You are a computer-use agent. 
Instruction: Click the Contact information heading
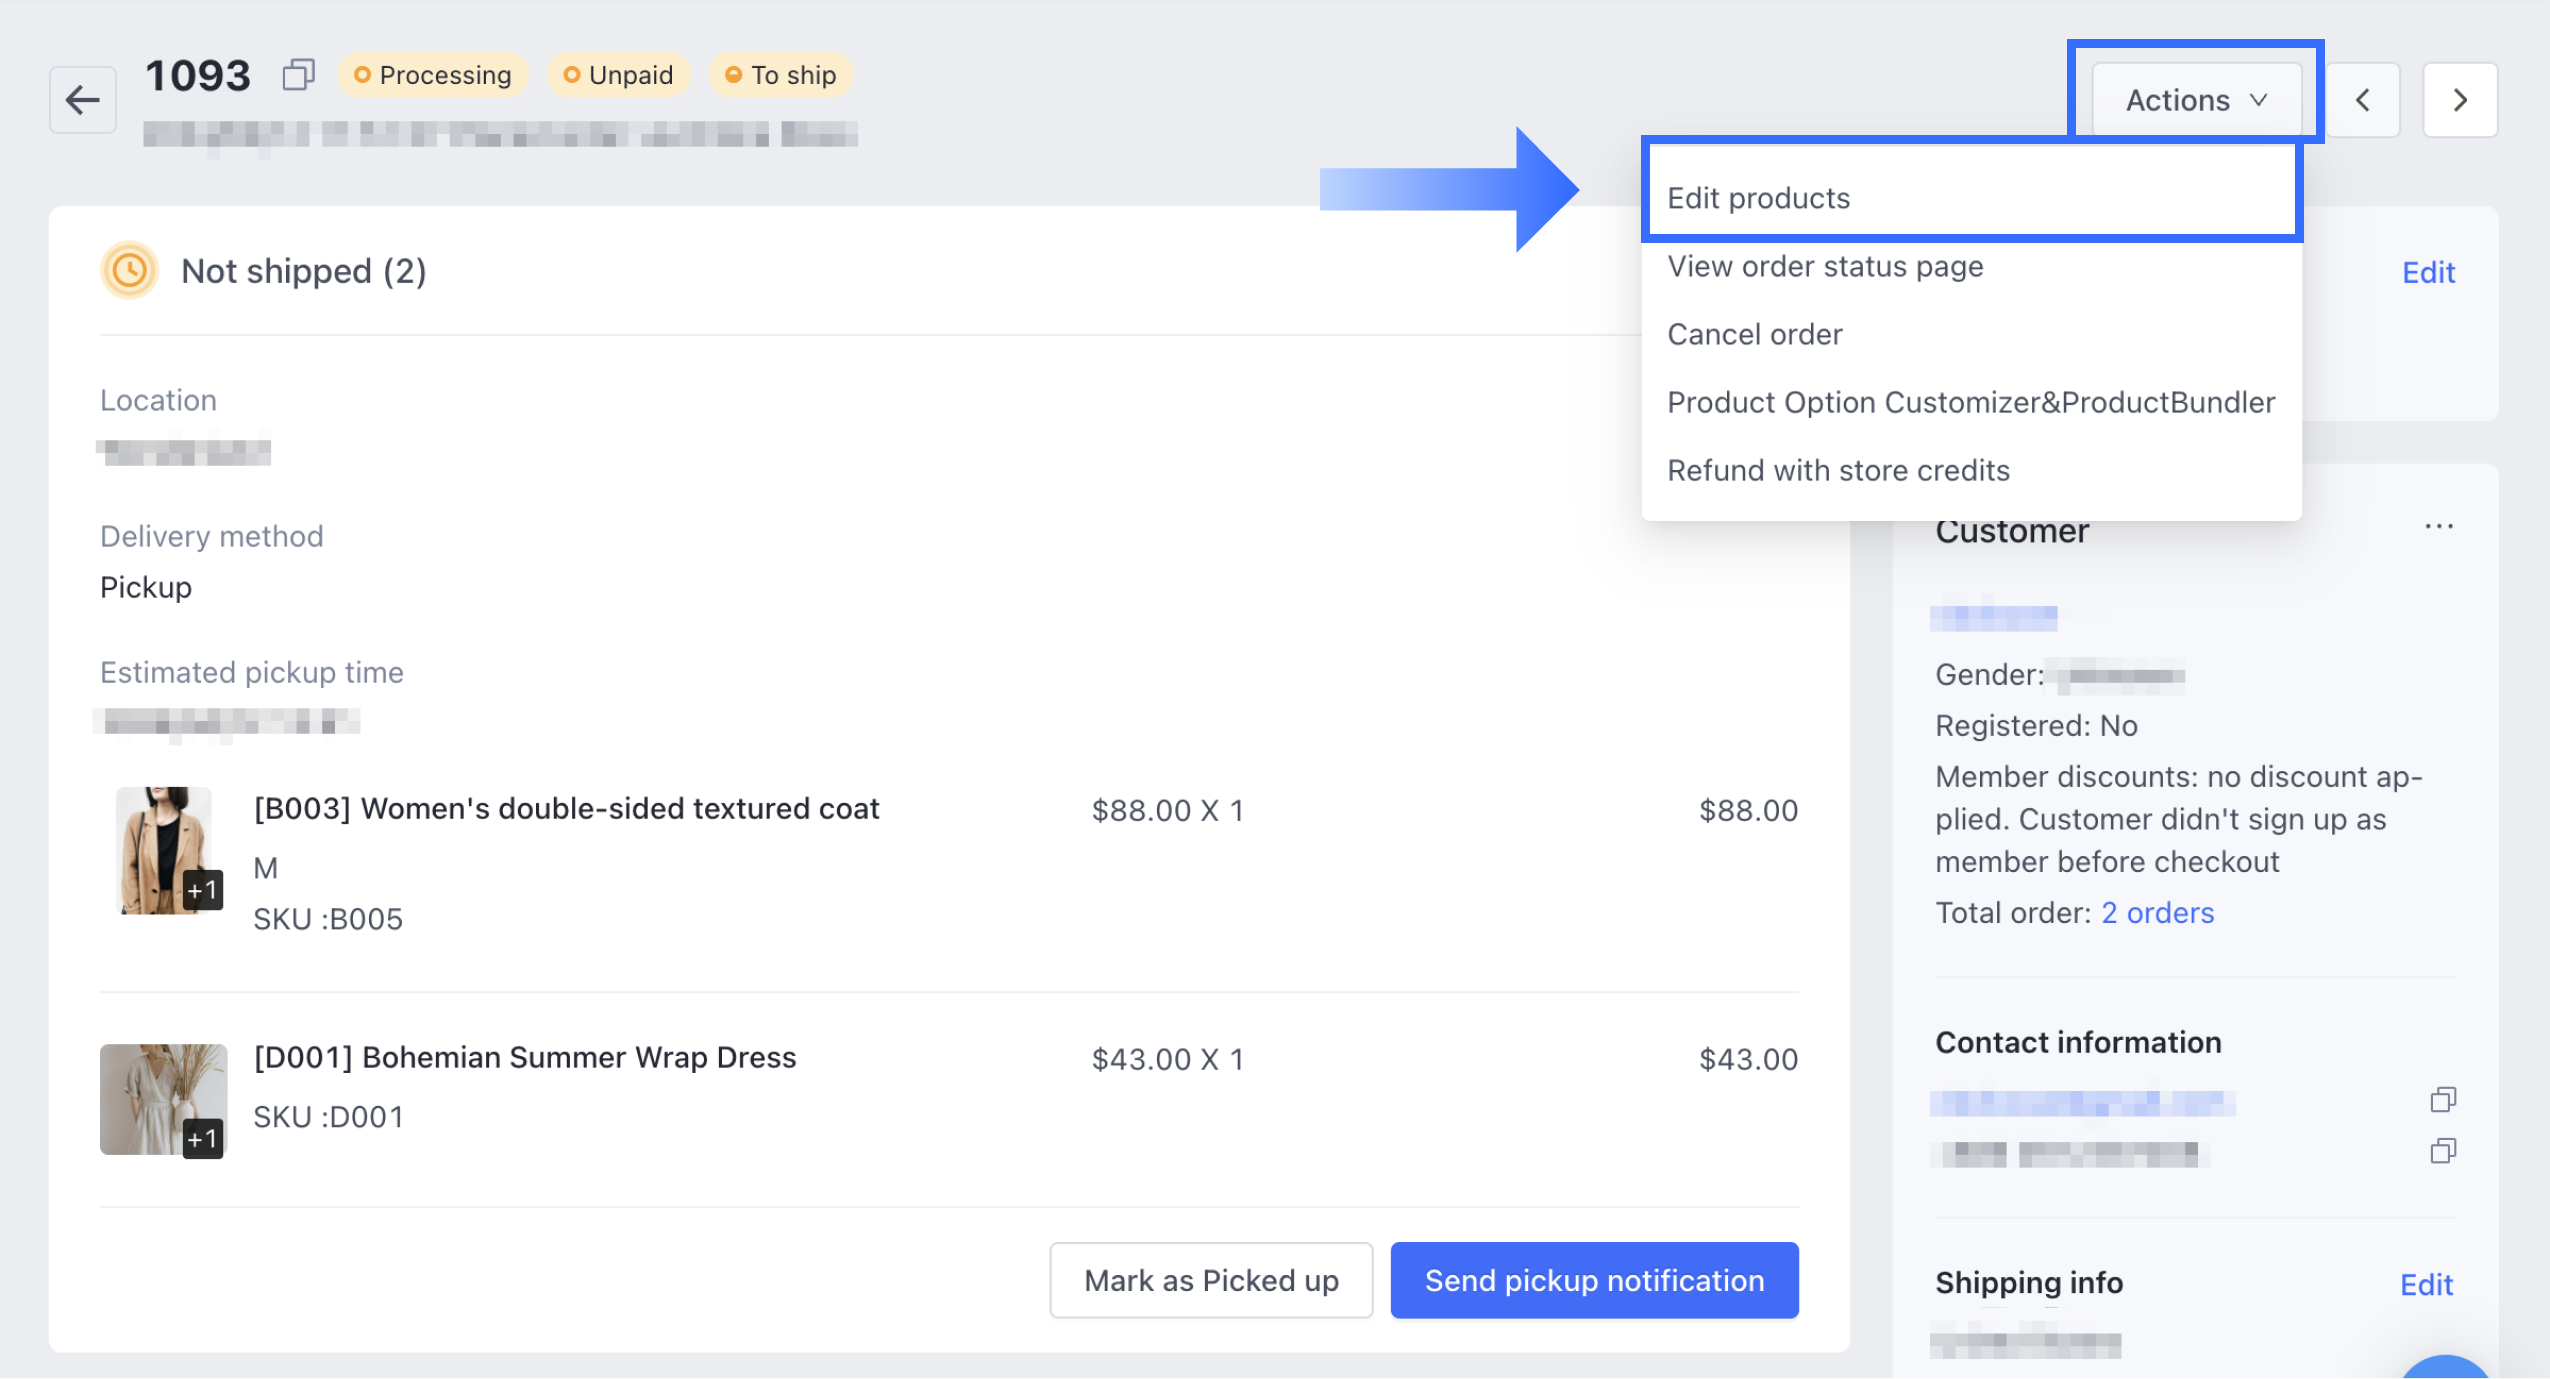point(2078,1043)
